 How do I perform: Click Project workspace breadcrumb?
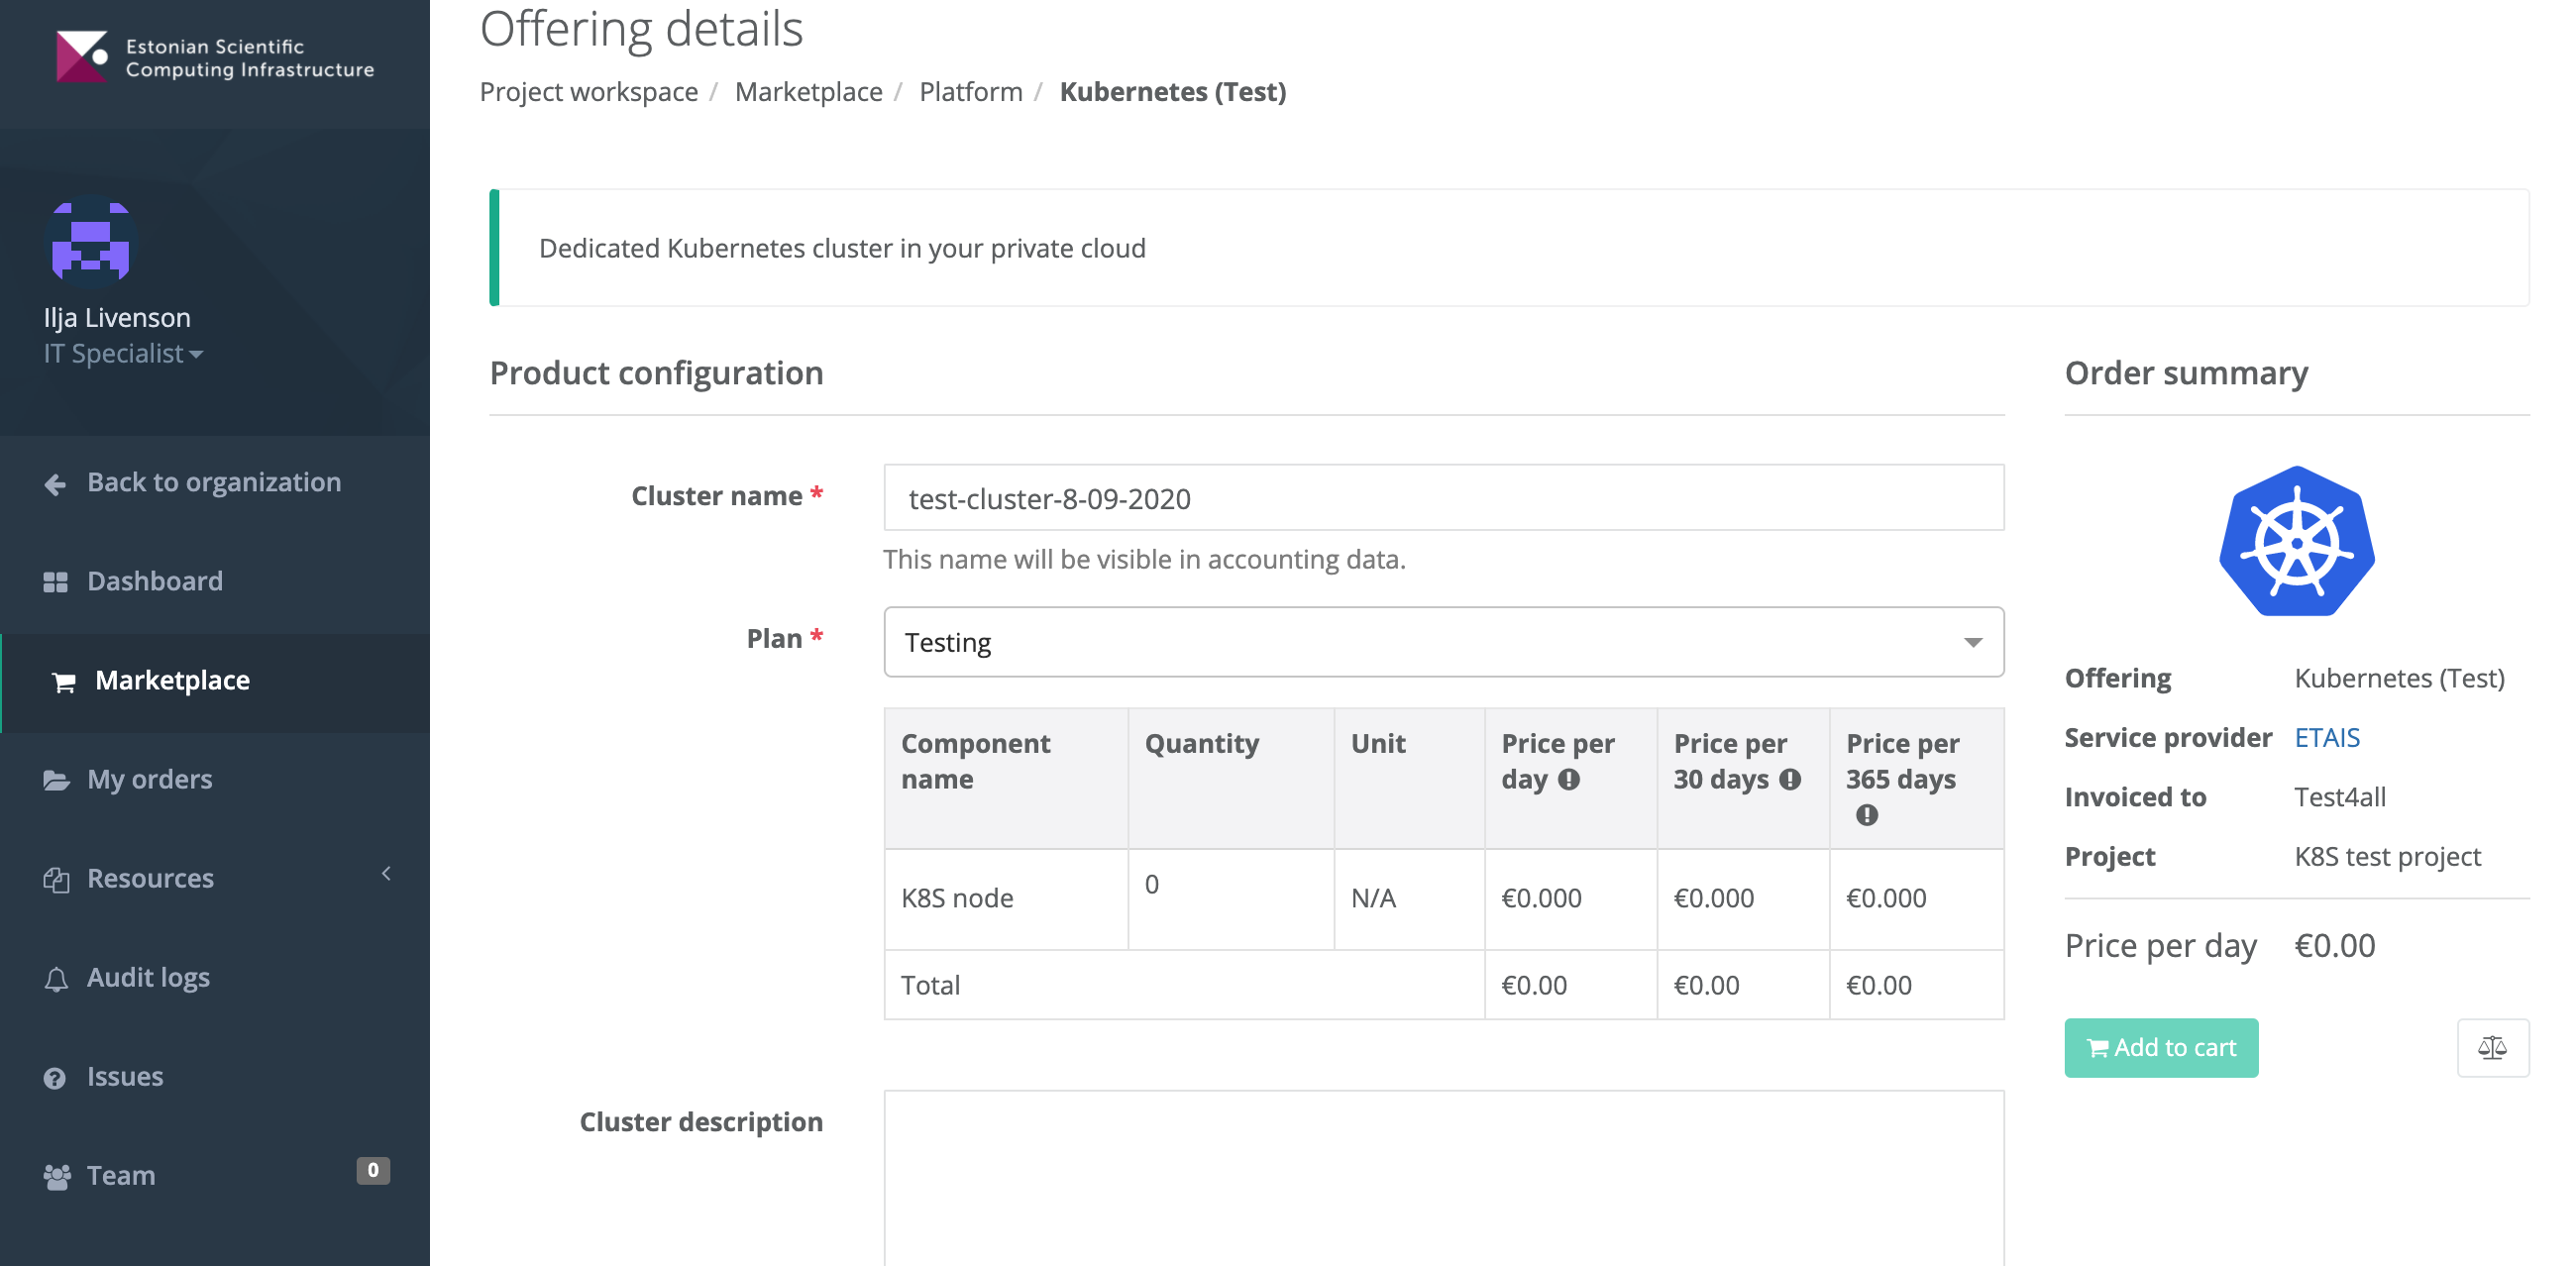(x=588, y=92)
